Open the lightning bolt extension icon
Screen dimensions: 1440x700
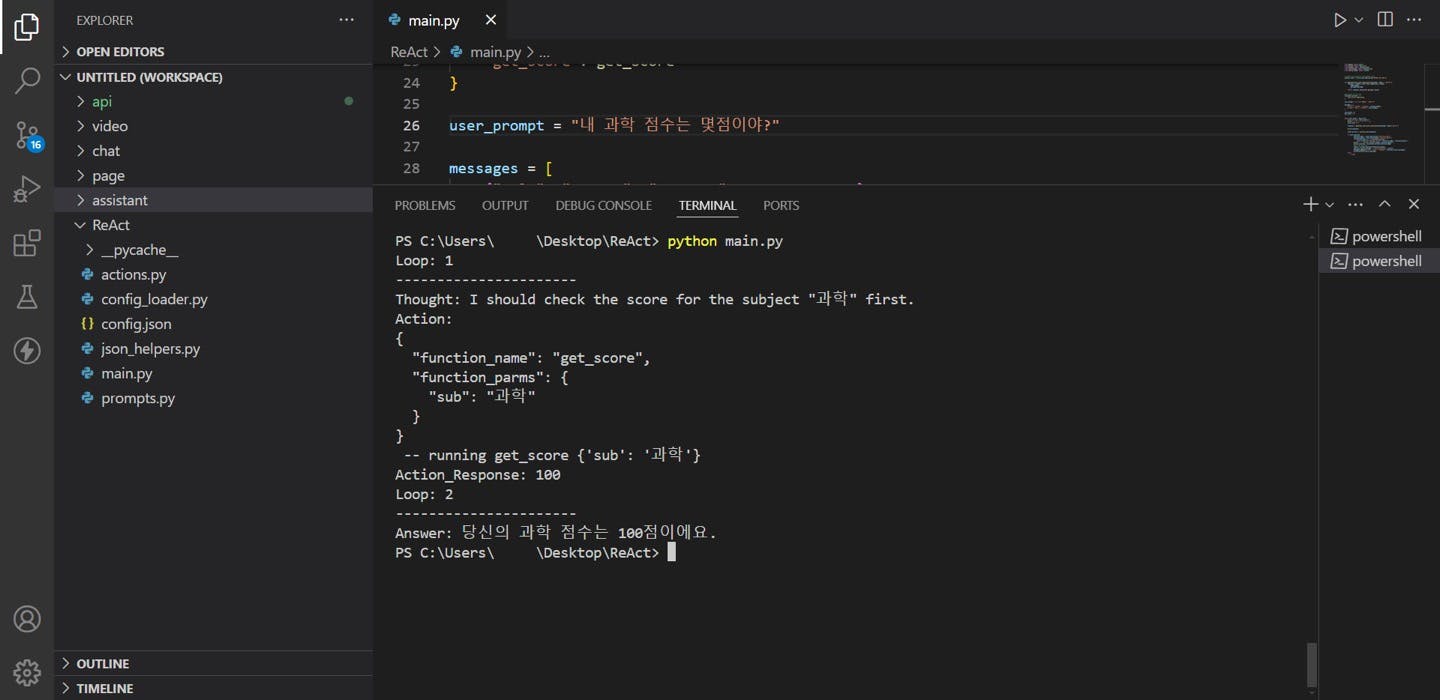tap(27, 351)
